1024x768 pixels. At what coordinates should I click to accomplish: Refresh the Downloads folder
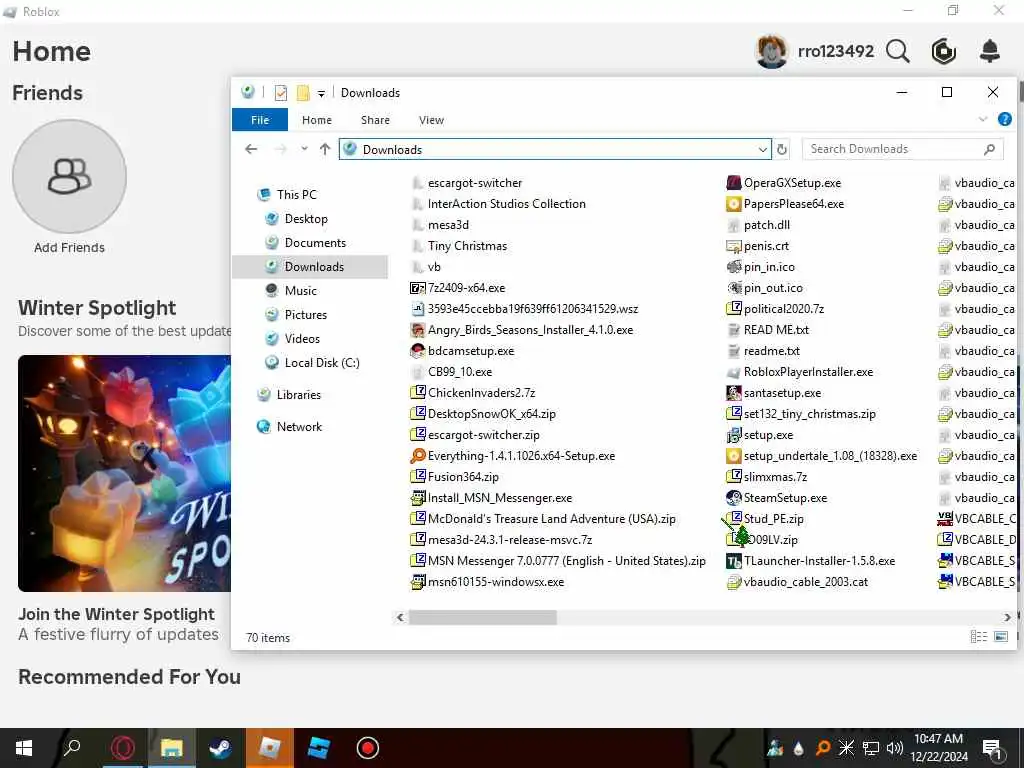coord(782,150)
